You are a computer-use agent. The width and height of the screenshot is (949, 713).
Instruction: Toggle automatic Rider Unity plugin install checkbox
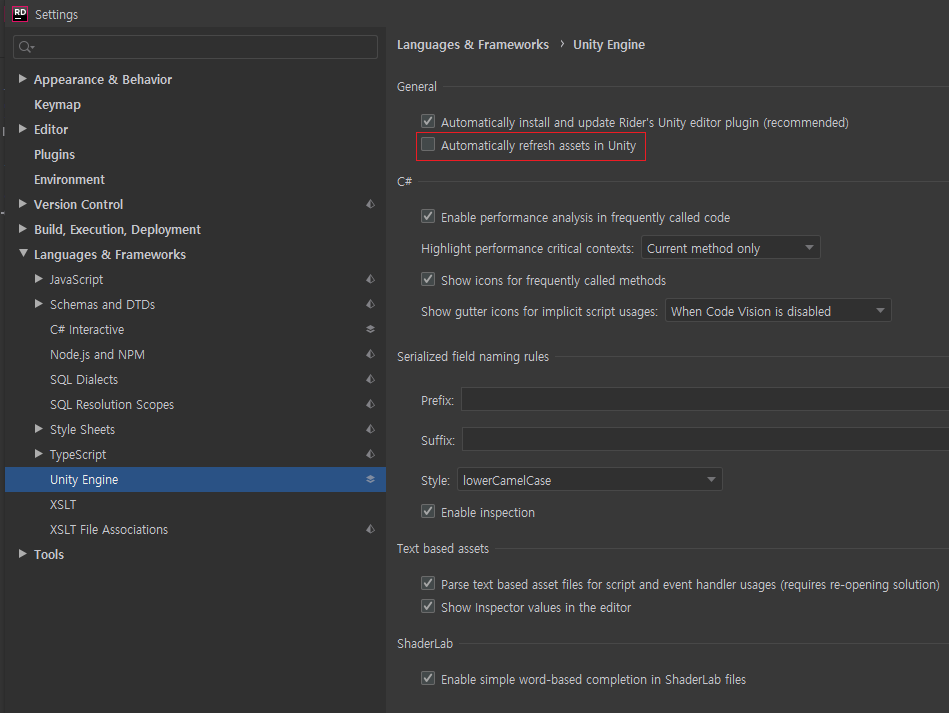(428, 121)
